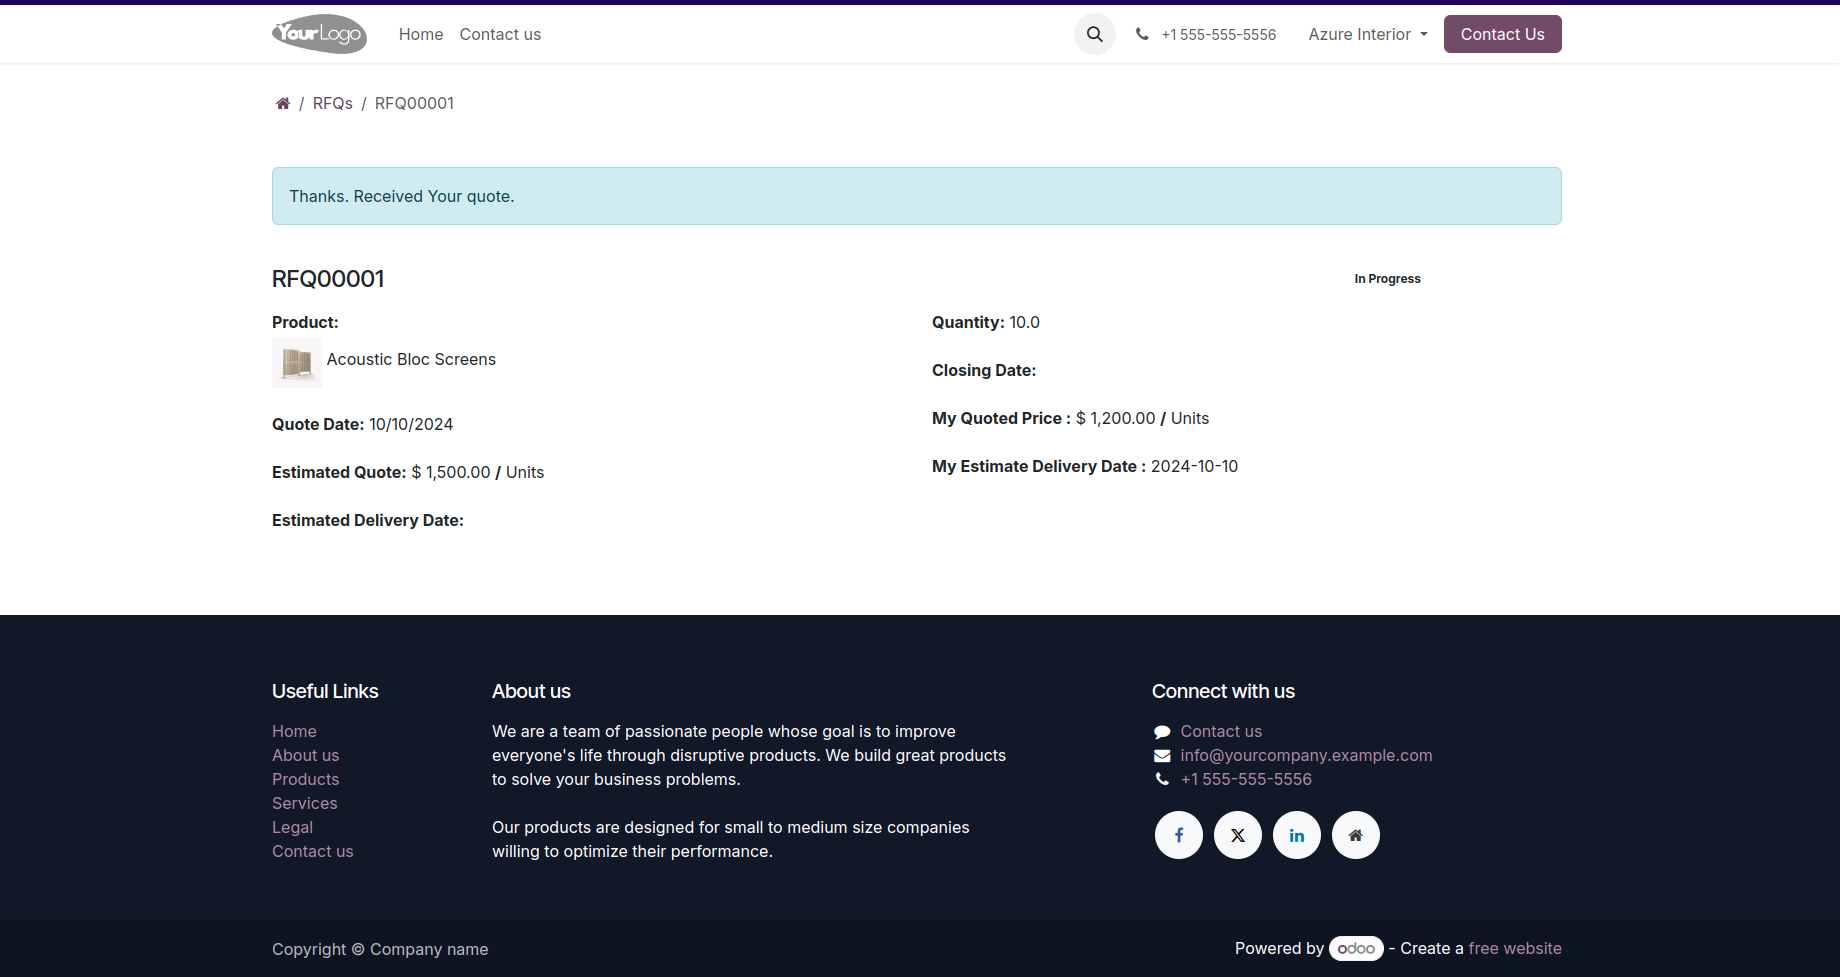Open the X (Twitter) social icon
Screen dimensions: 1840x977
(1238, 835)
